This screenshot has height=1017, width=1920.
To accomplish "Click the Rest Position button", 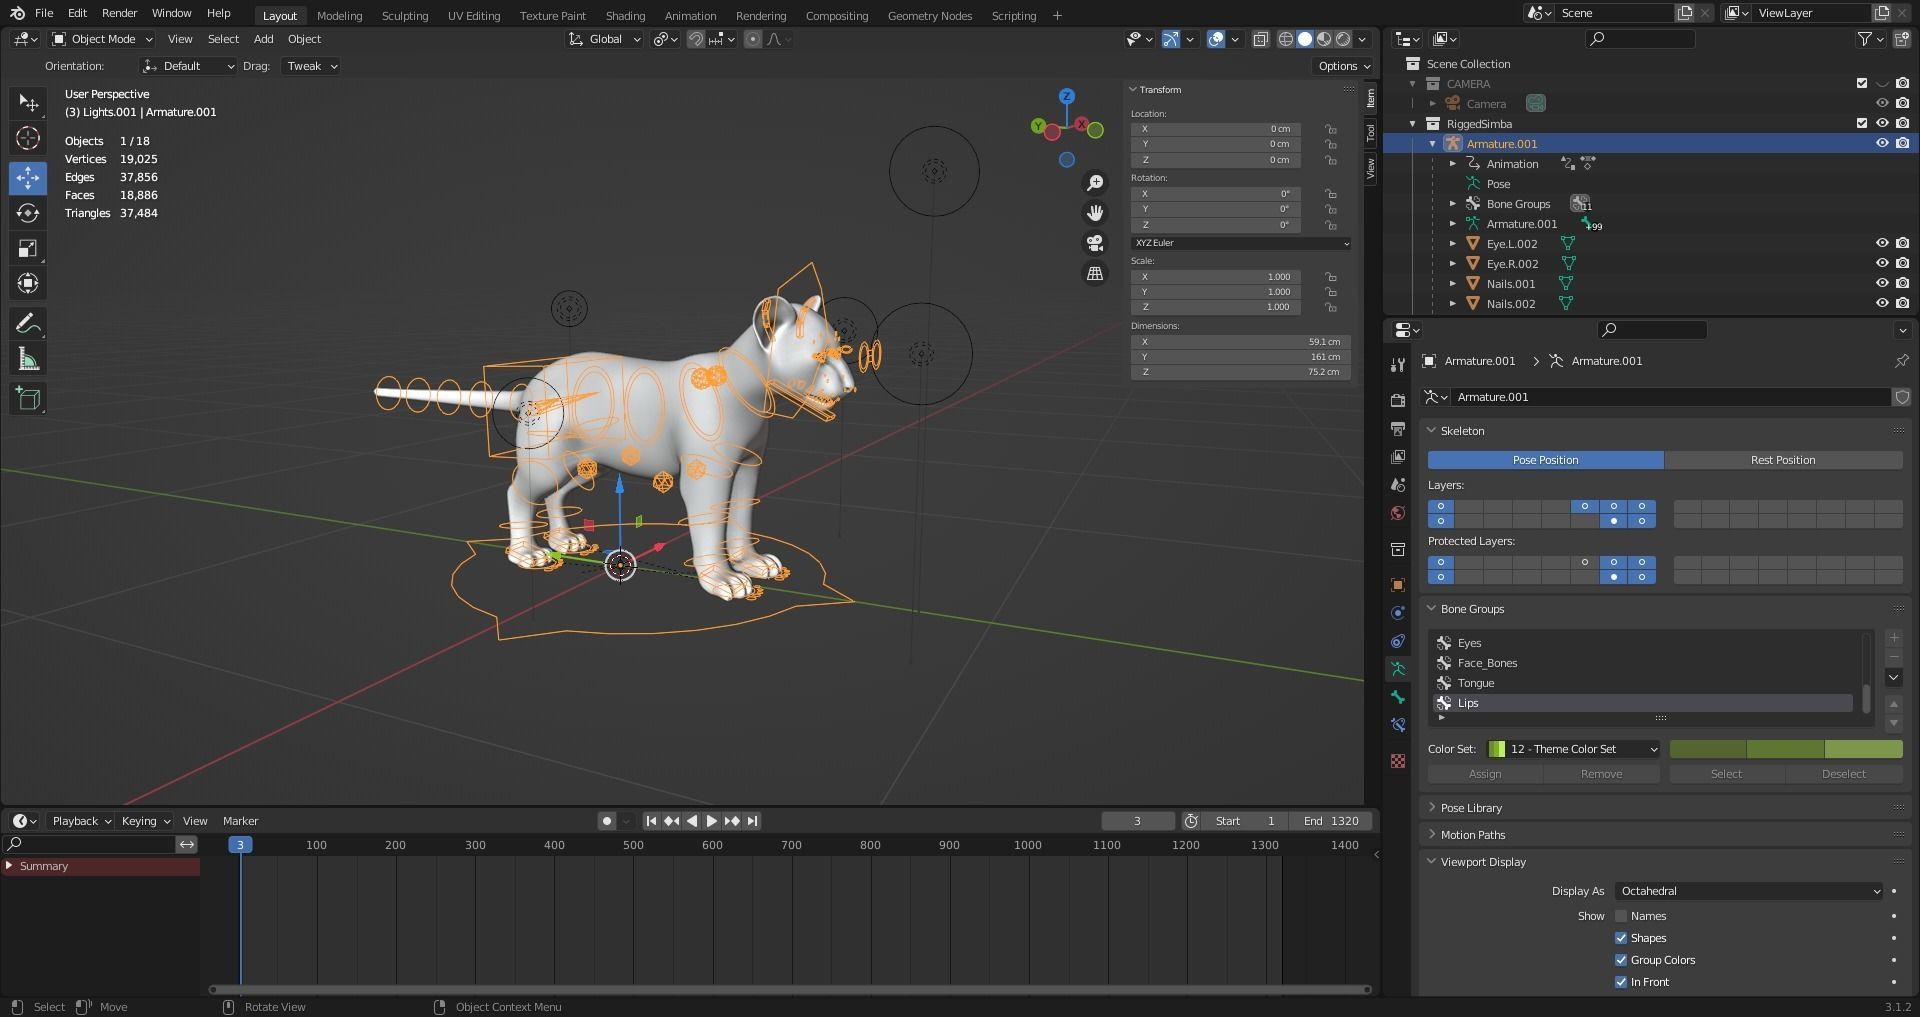I will click(1783, 460).
